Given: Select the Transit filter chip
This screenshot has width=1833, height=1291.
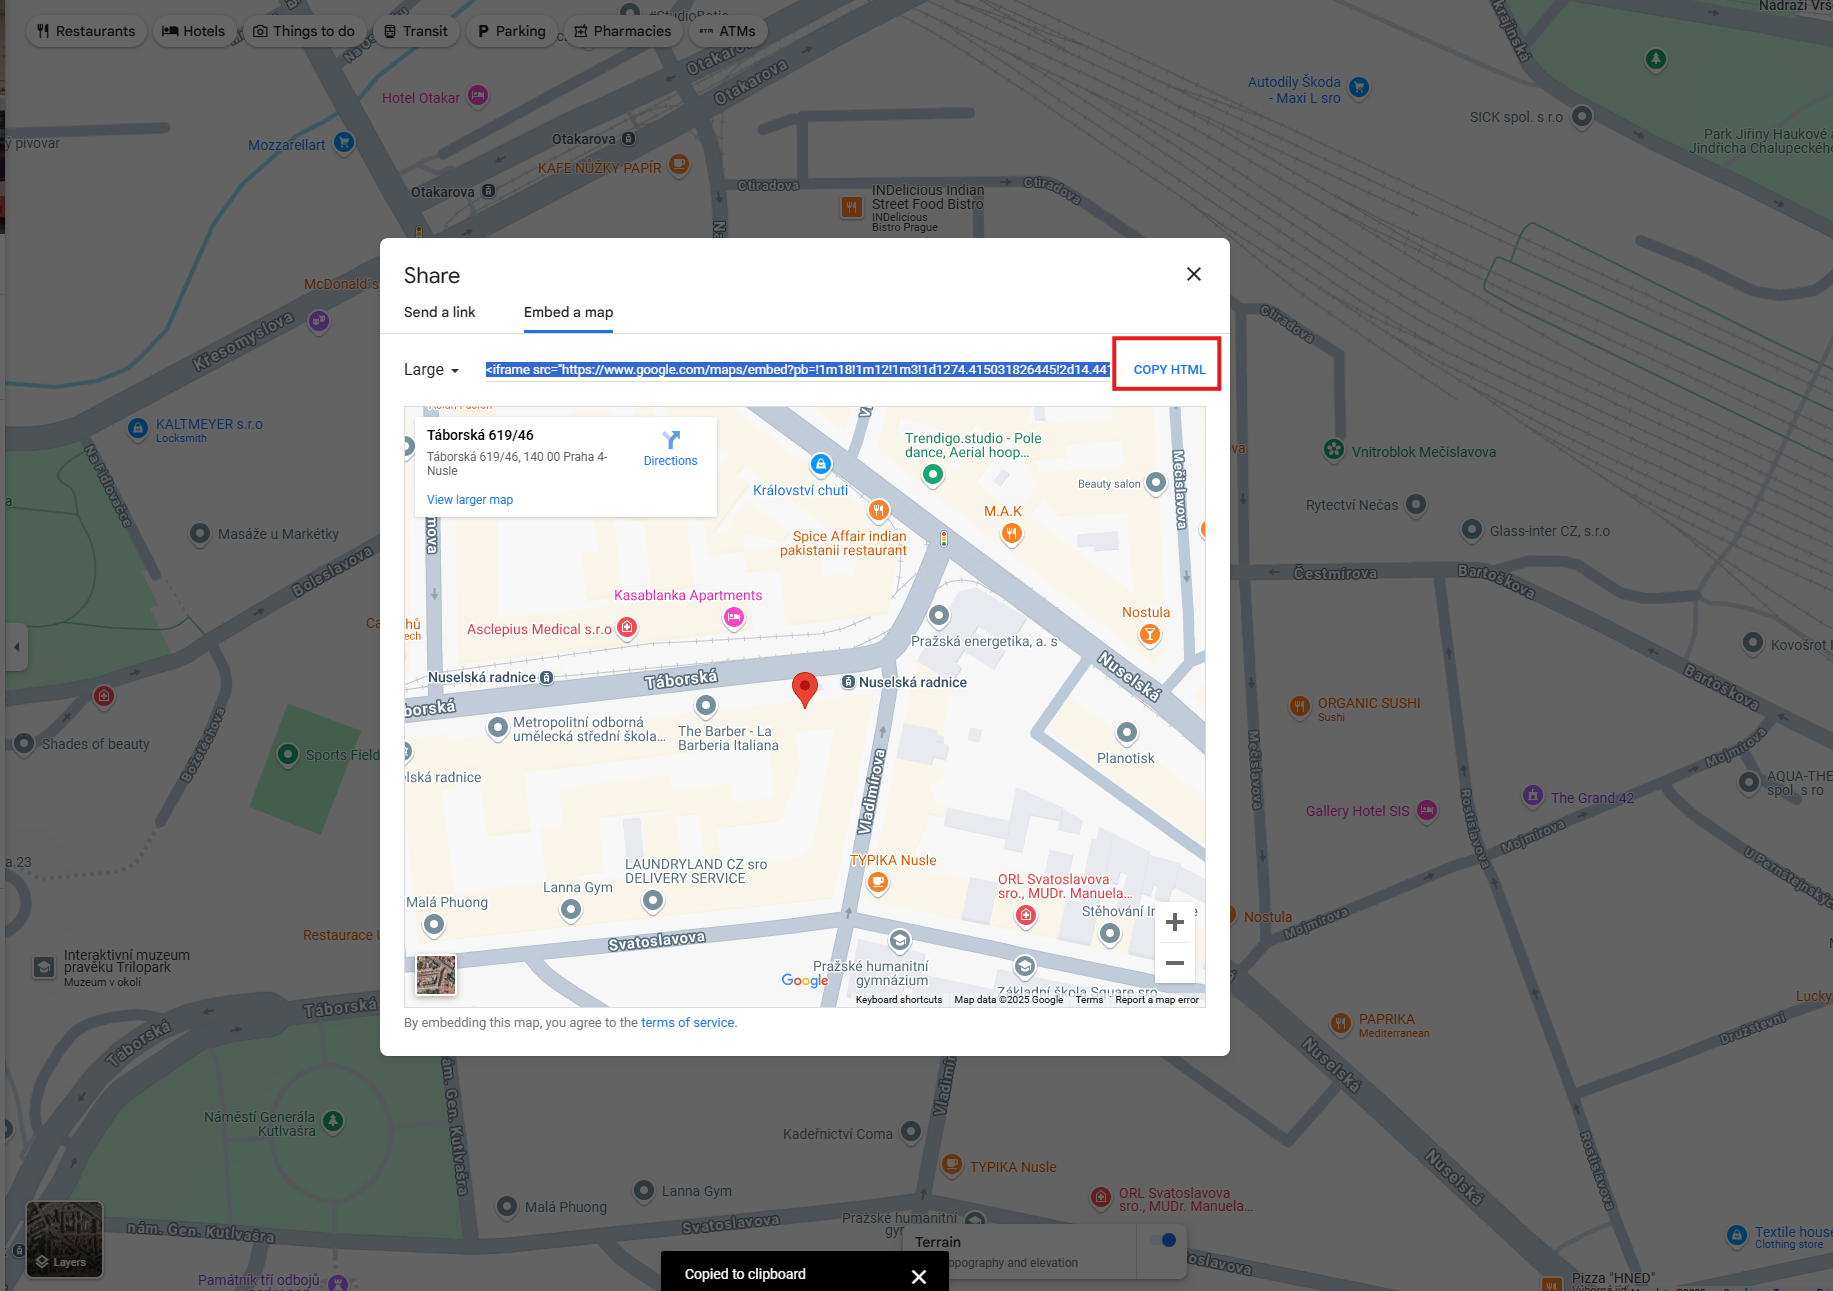Looking at the screenshot, I should (x=416, y=31).
